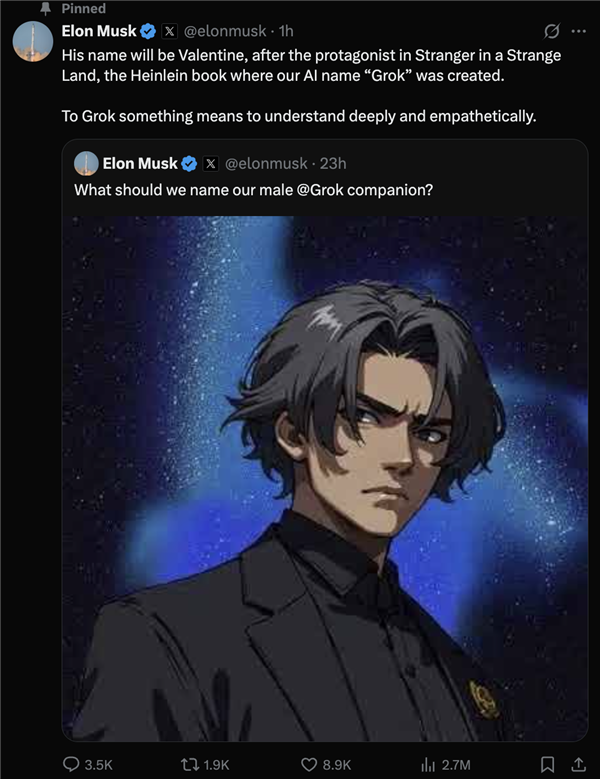Bookmark this post
The height and width of the screenshot is (779, 600).
(547, 764)
